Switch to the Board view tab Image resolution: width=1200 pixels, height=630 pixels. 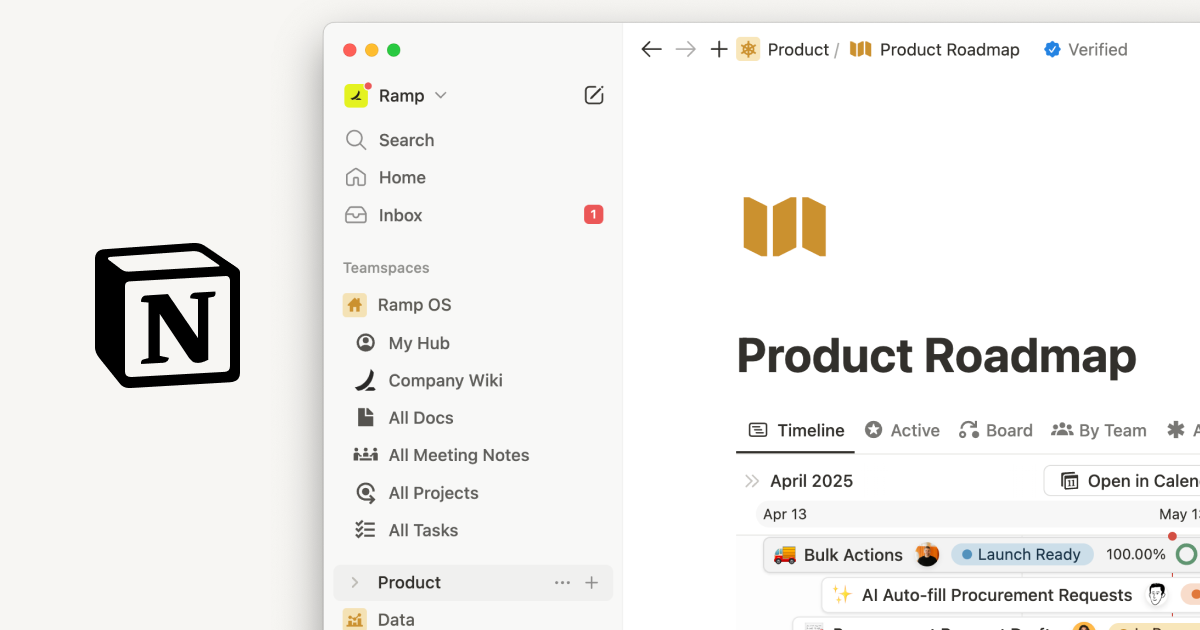coord(995,430)
